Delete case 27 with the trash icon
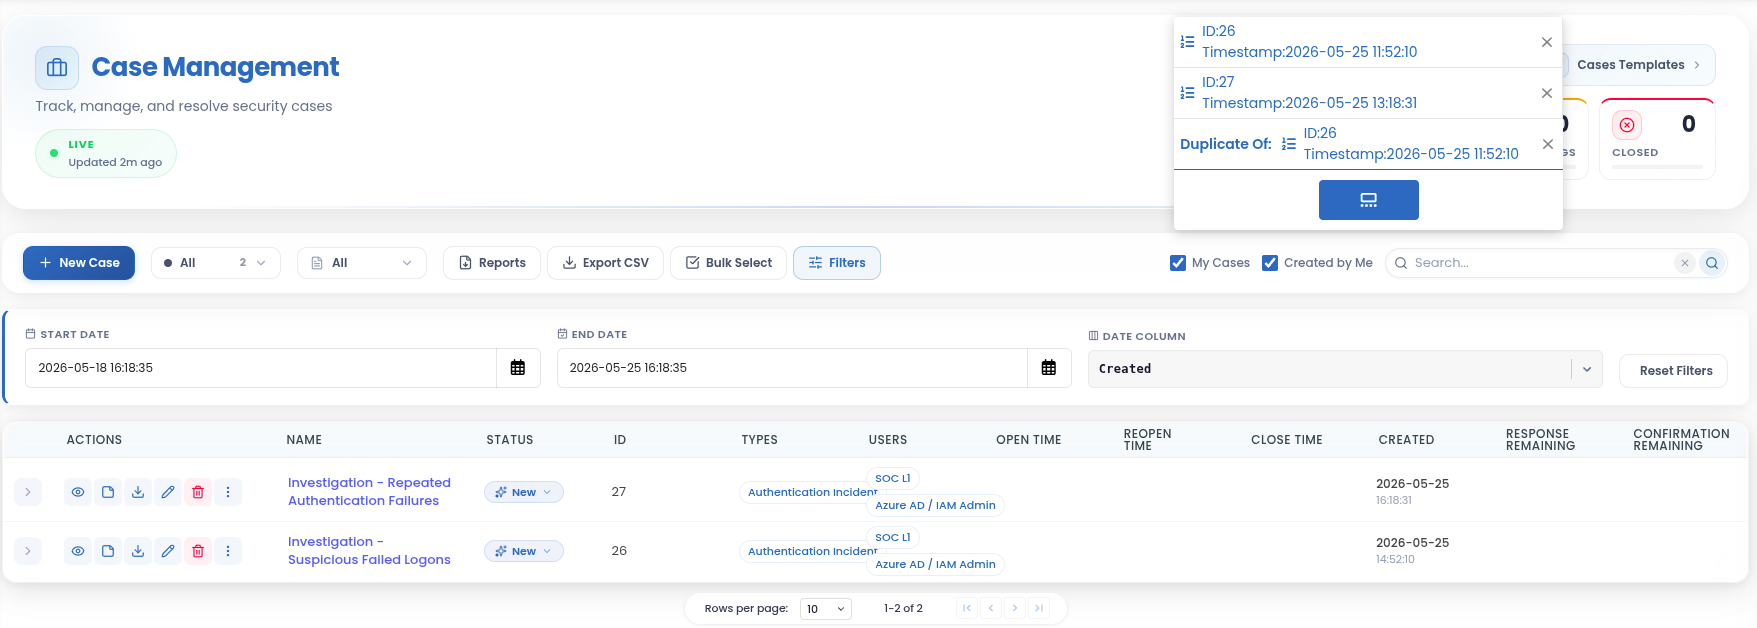Screen dimensions: 1757x628 (x=198, y=492)
